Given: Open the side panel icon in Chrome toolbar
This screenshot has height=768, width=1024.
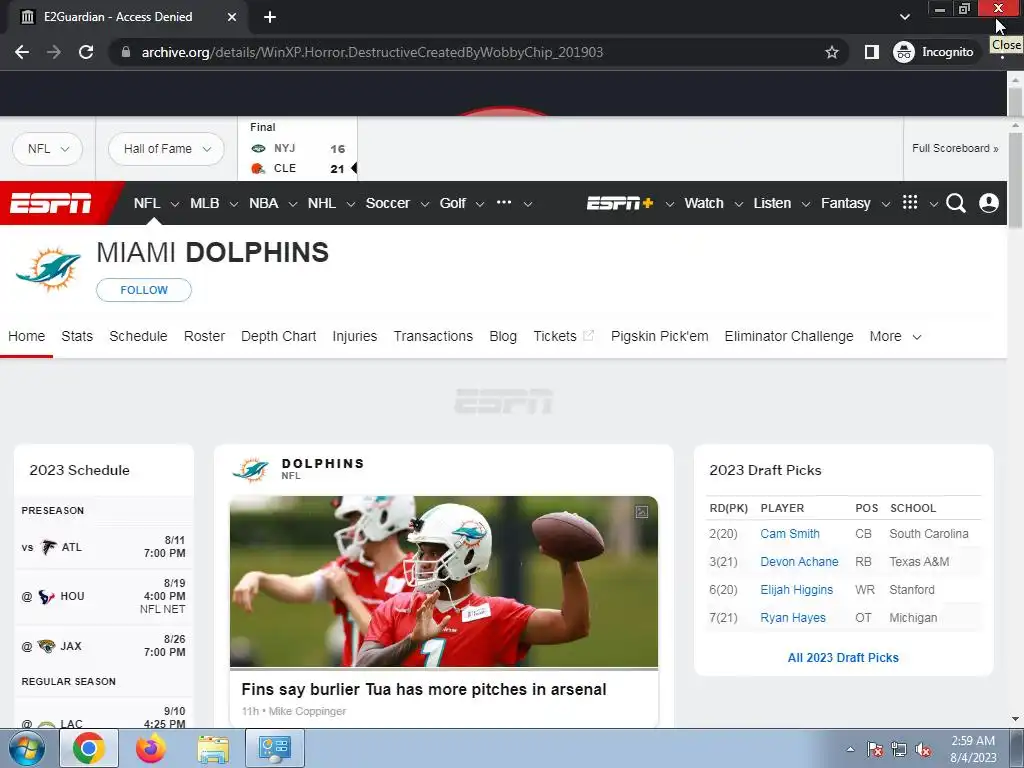Looking at the screenshot, I should pos(871,52).
